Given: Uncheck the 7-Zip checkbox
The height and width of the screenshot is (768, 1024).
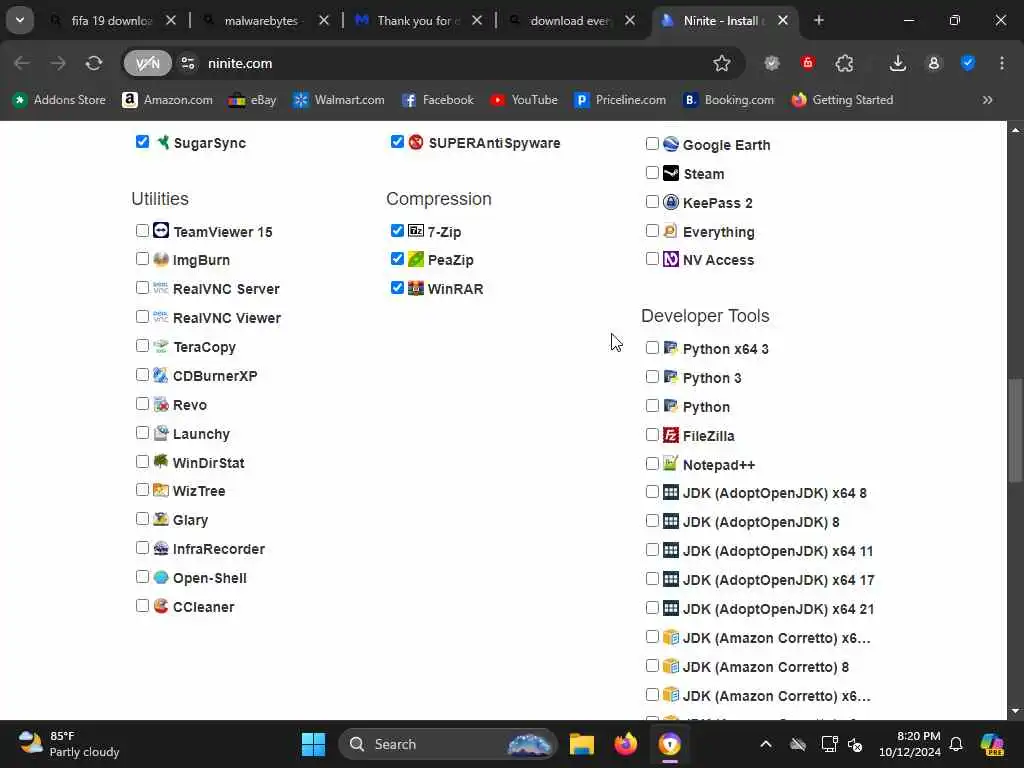Looking at the screenshot, I should coord(397,231).
